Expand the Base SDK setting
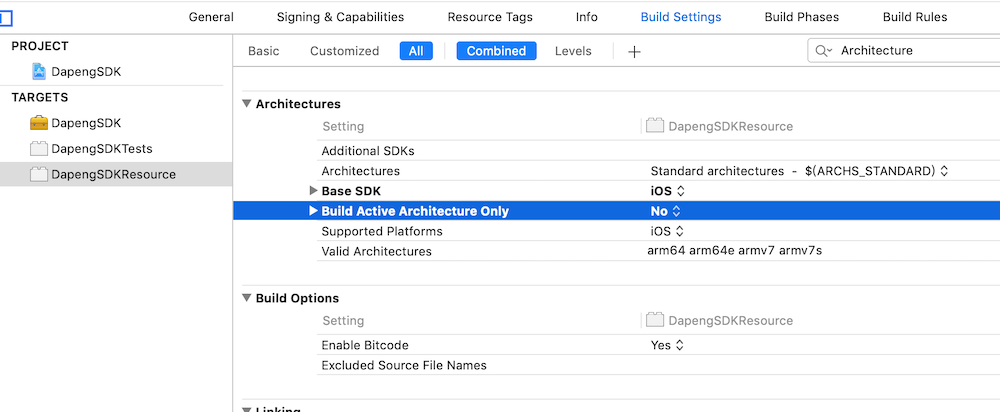 point(313,191)
